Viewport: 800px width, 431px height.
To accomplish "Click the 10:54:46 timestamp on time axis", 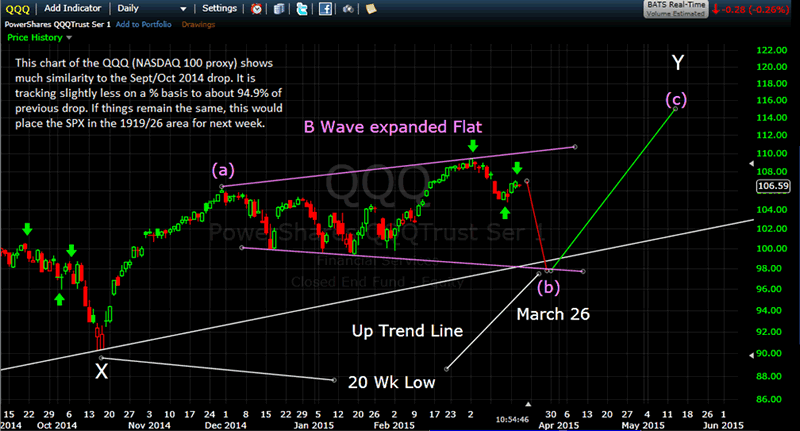I will [512, 419].
